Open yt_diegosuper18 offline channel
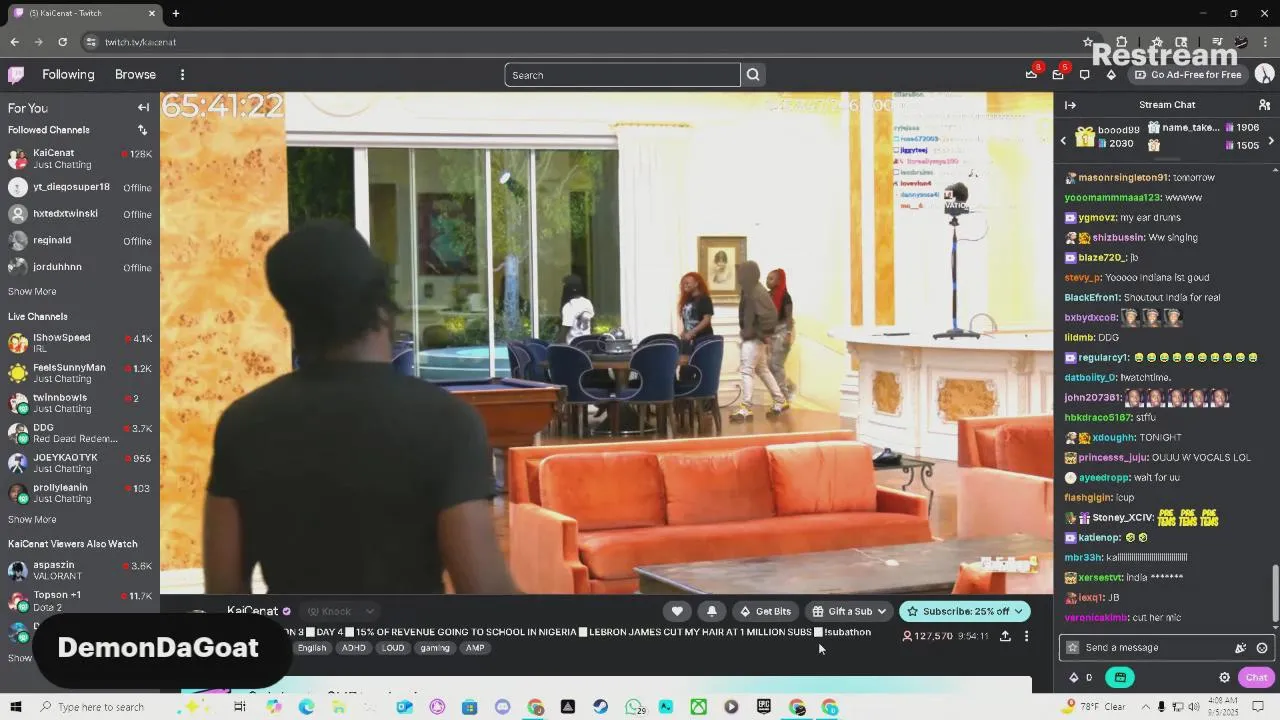 (80, 187)
